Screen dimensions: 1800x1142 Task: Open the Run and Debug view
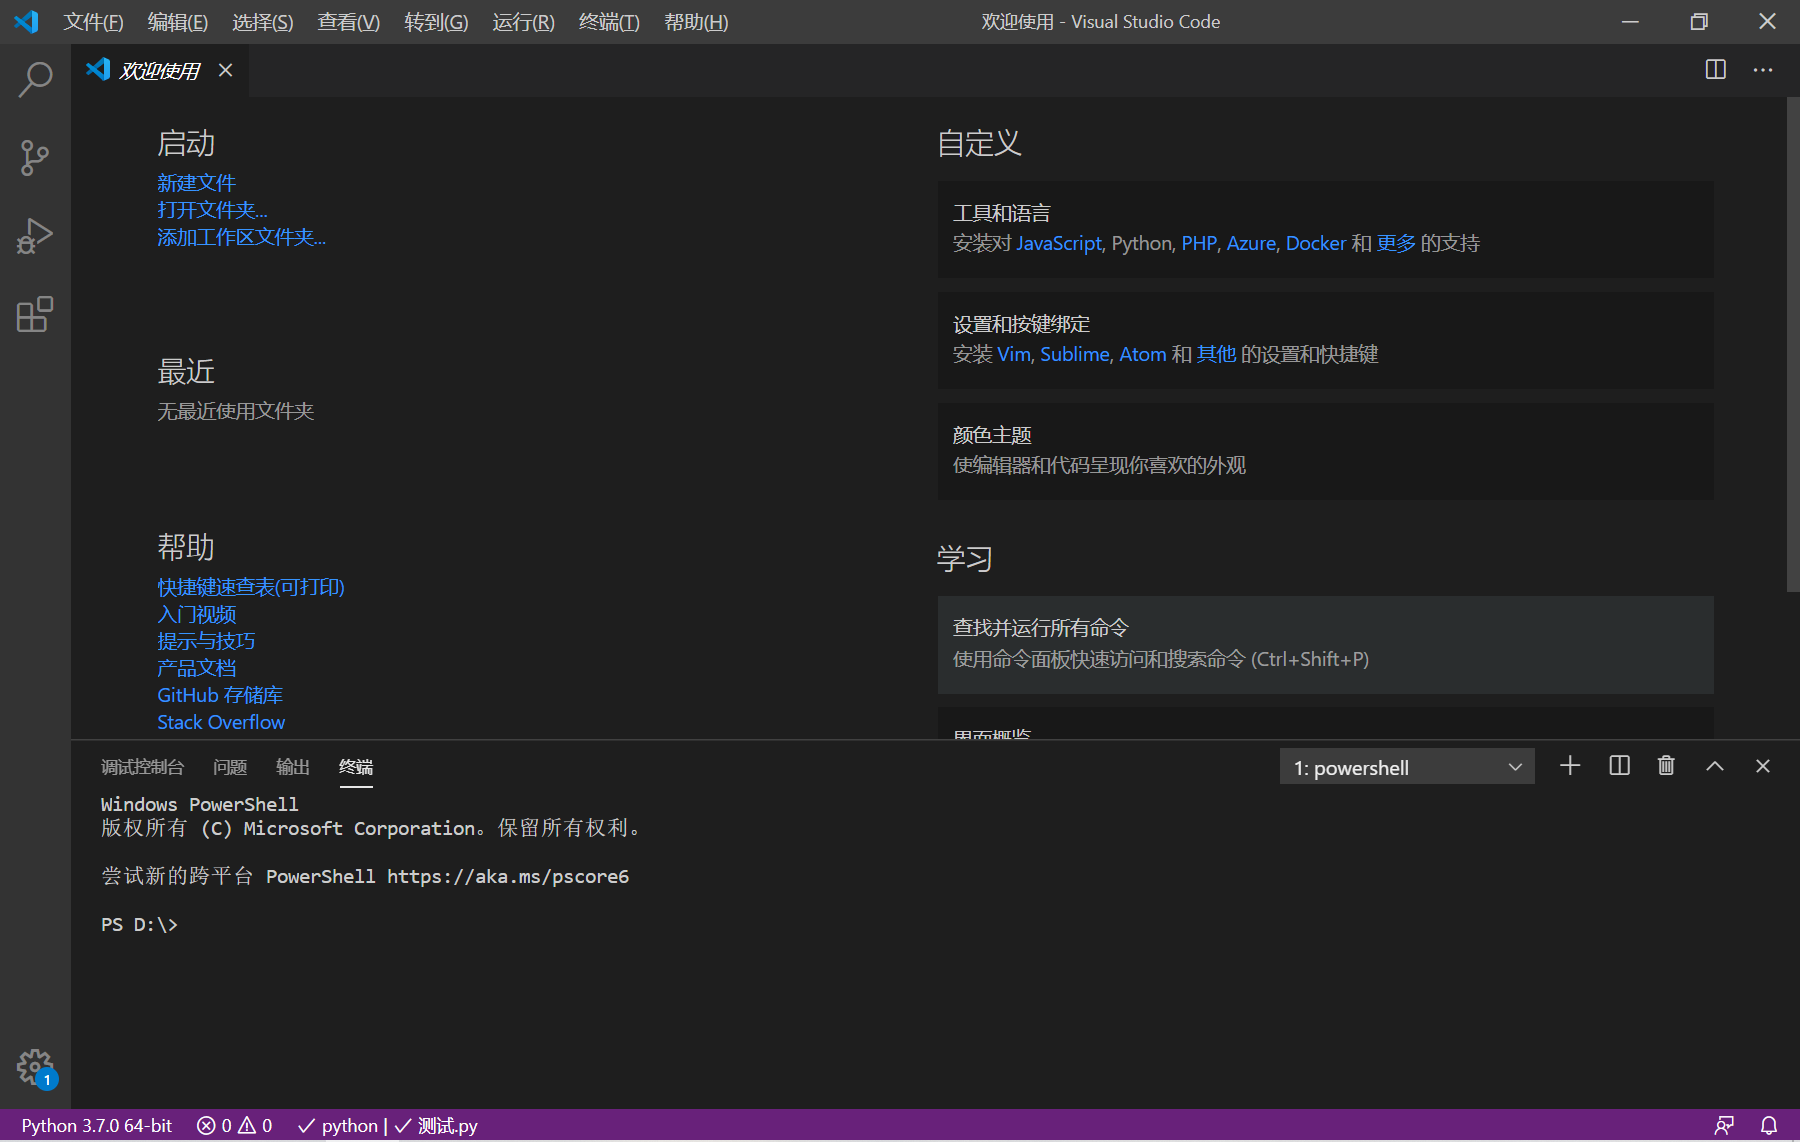pyautogui.click(x=35, y=236)
